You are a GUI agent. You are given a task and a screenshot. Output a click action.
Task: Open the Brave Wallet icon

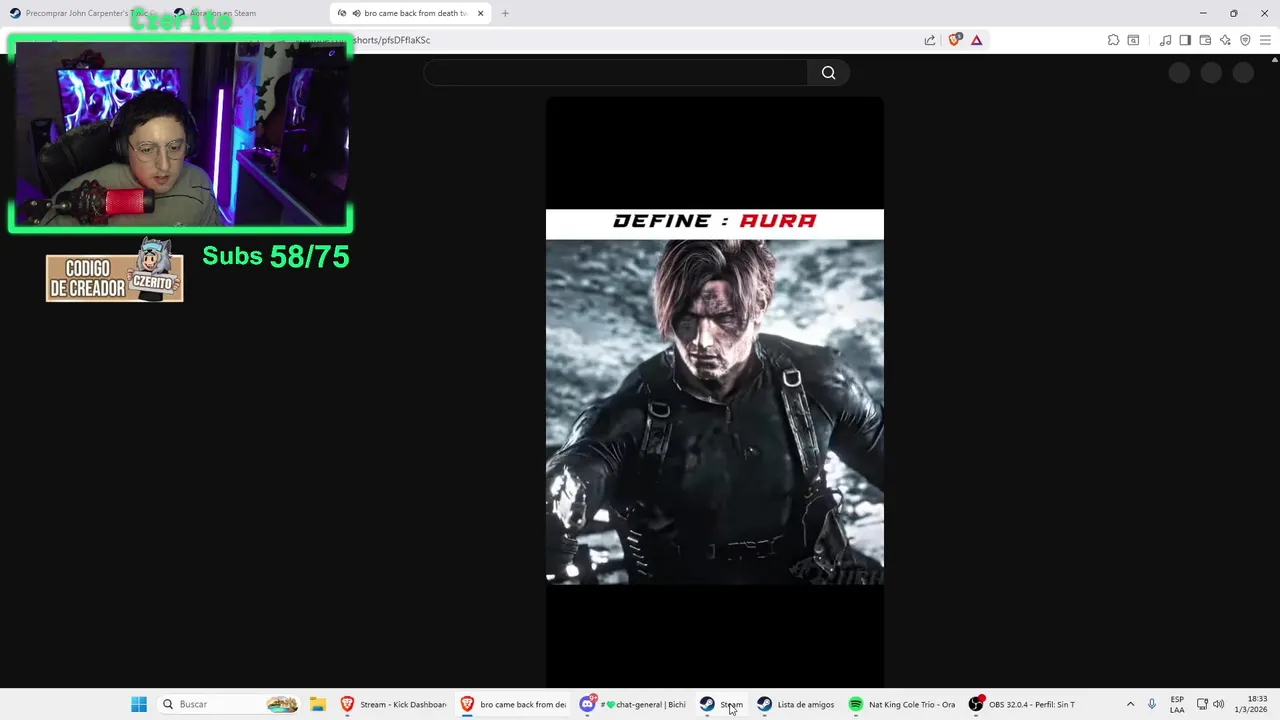click(1205, 40)
